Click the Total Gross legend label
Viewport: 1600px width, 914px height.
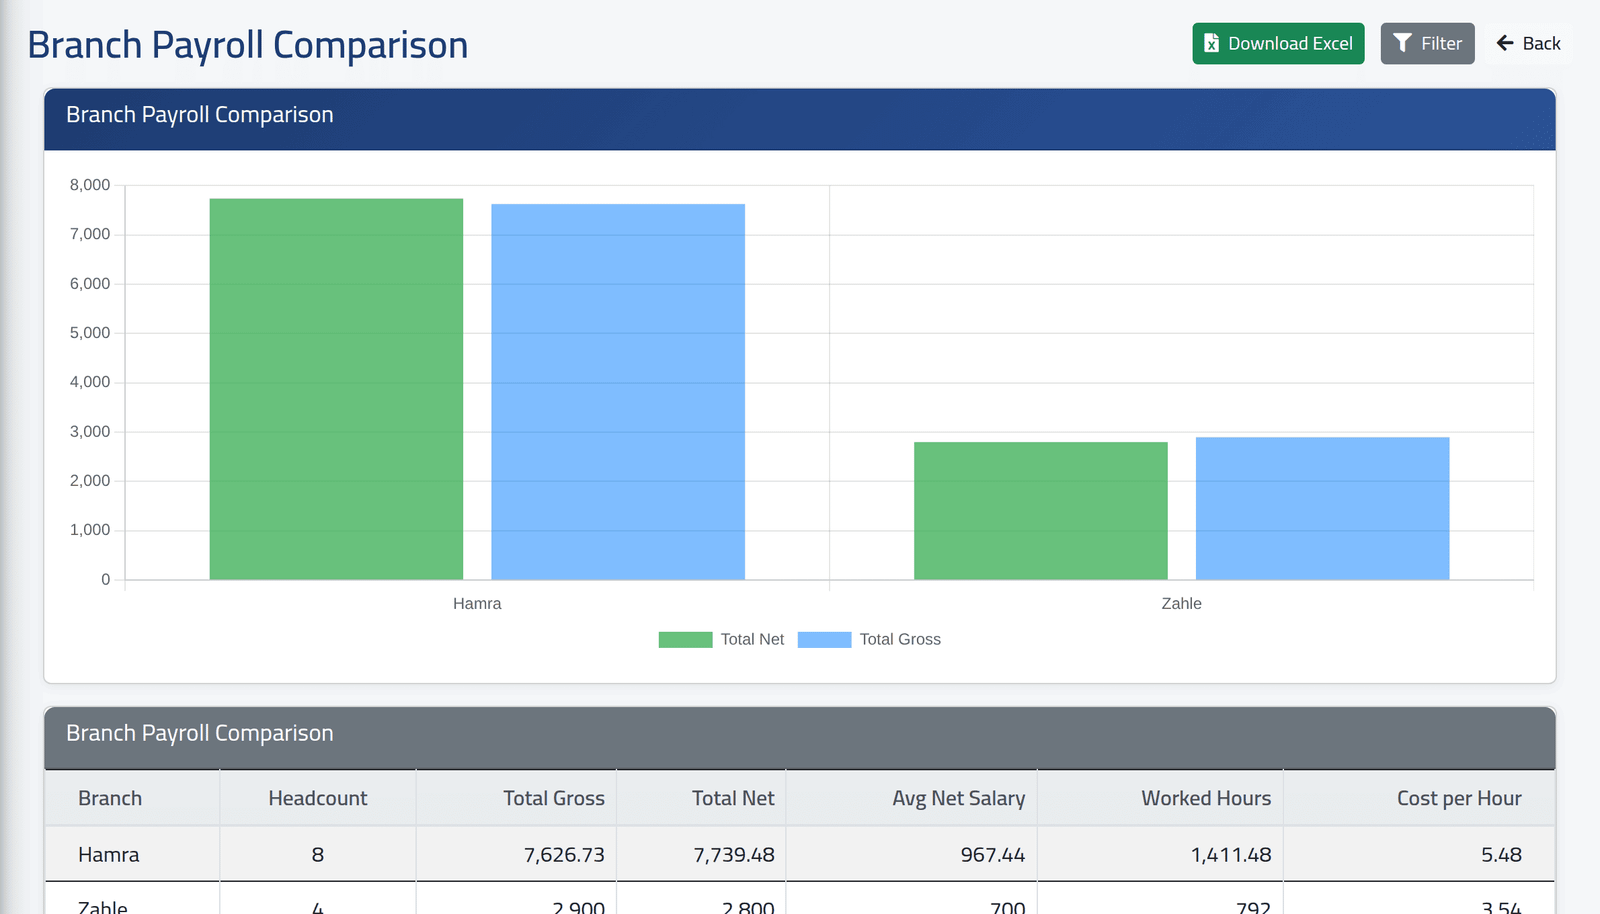(900, 640)
